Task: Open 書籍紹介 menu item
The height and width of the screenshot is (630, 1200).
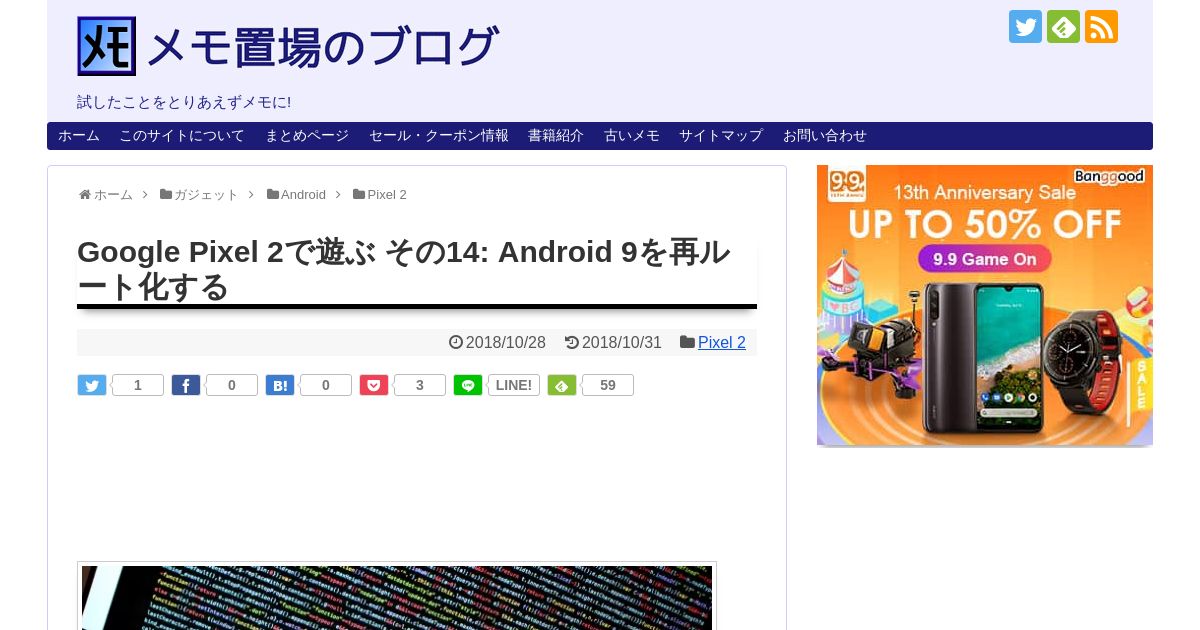Action: (x=556, y=136)
